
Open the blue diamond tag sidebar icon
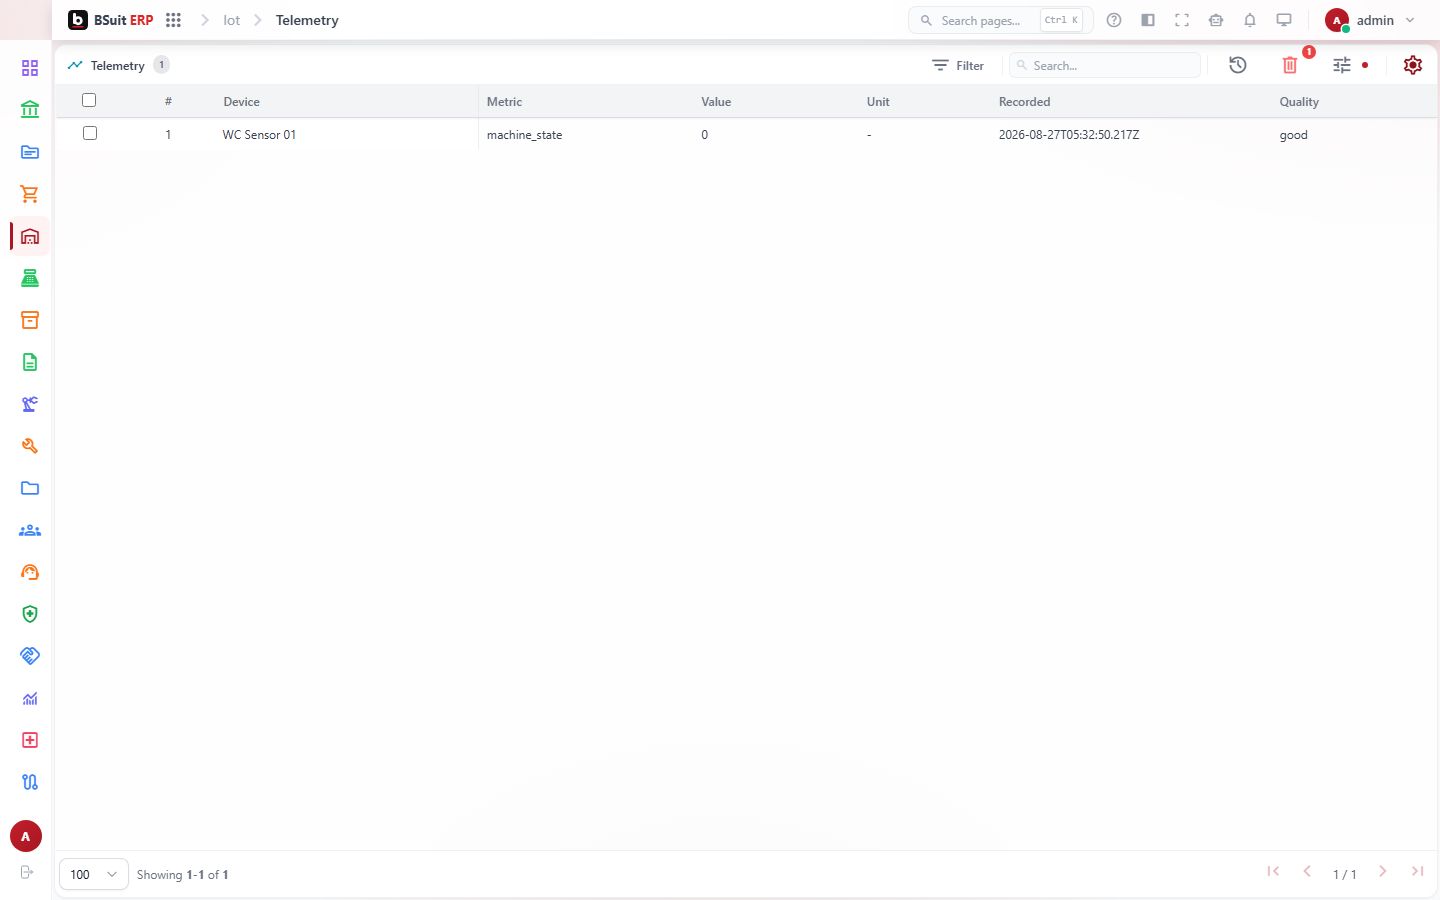click(x=30, y=656)
